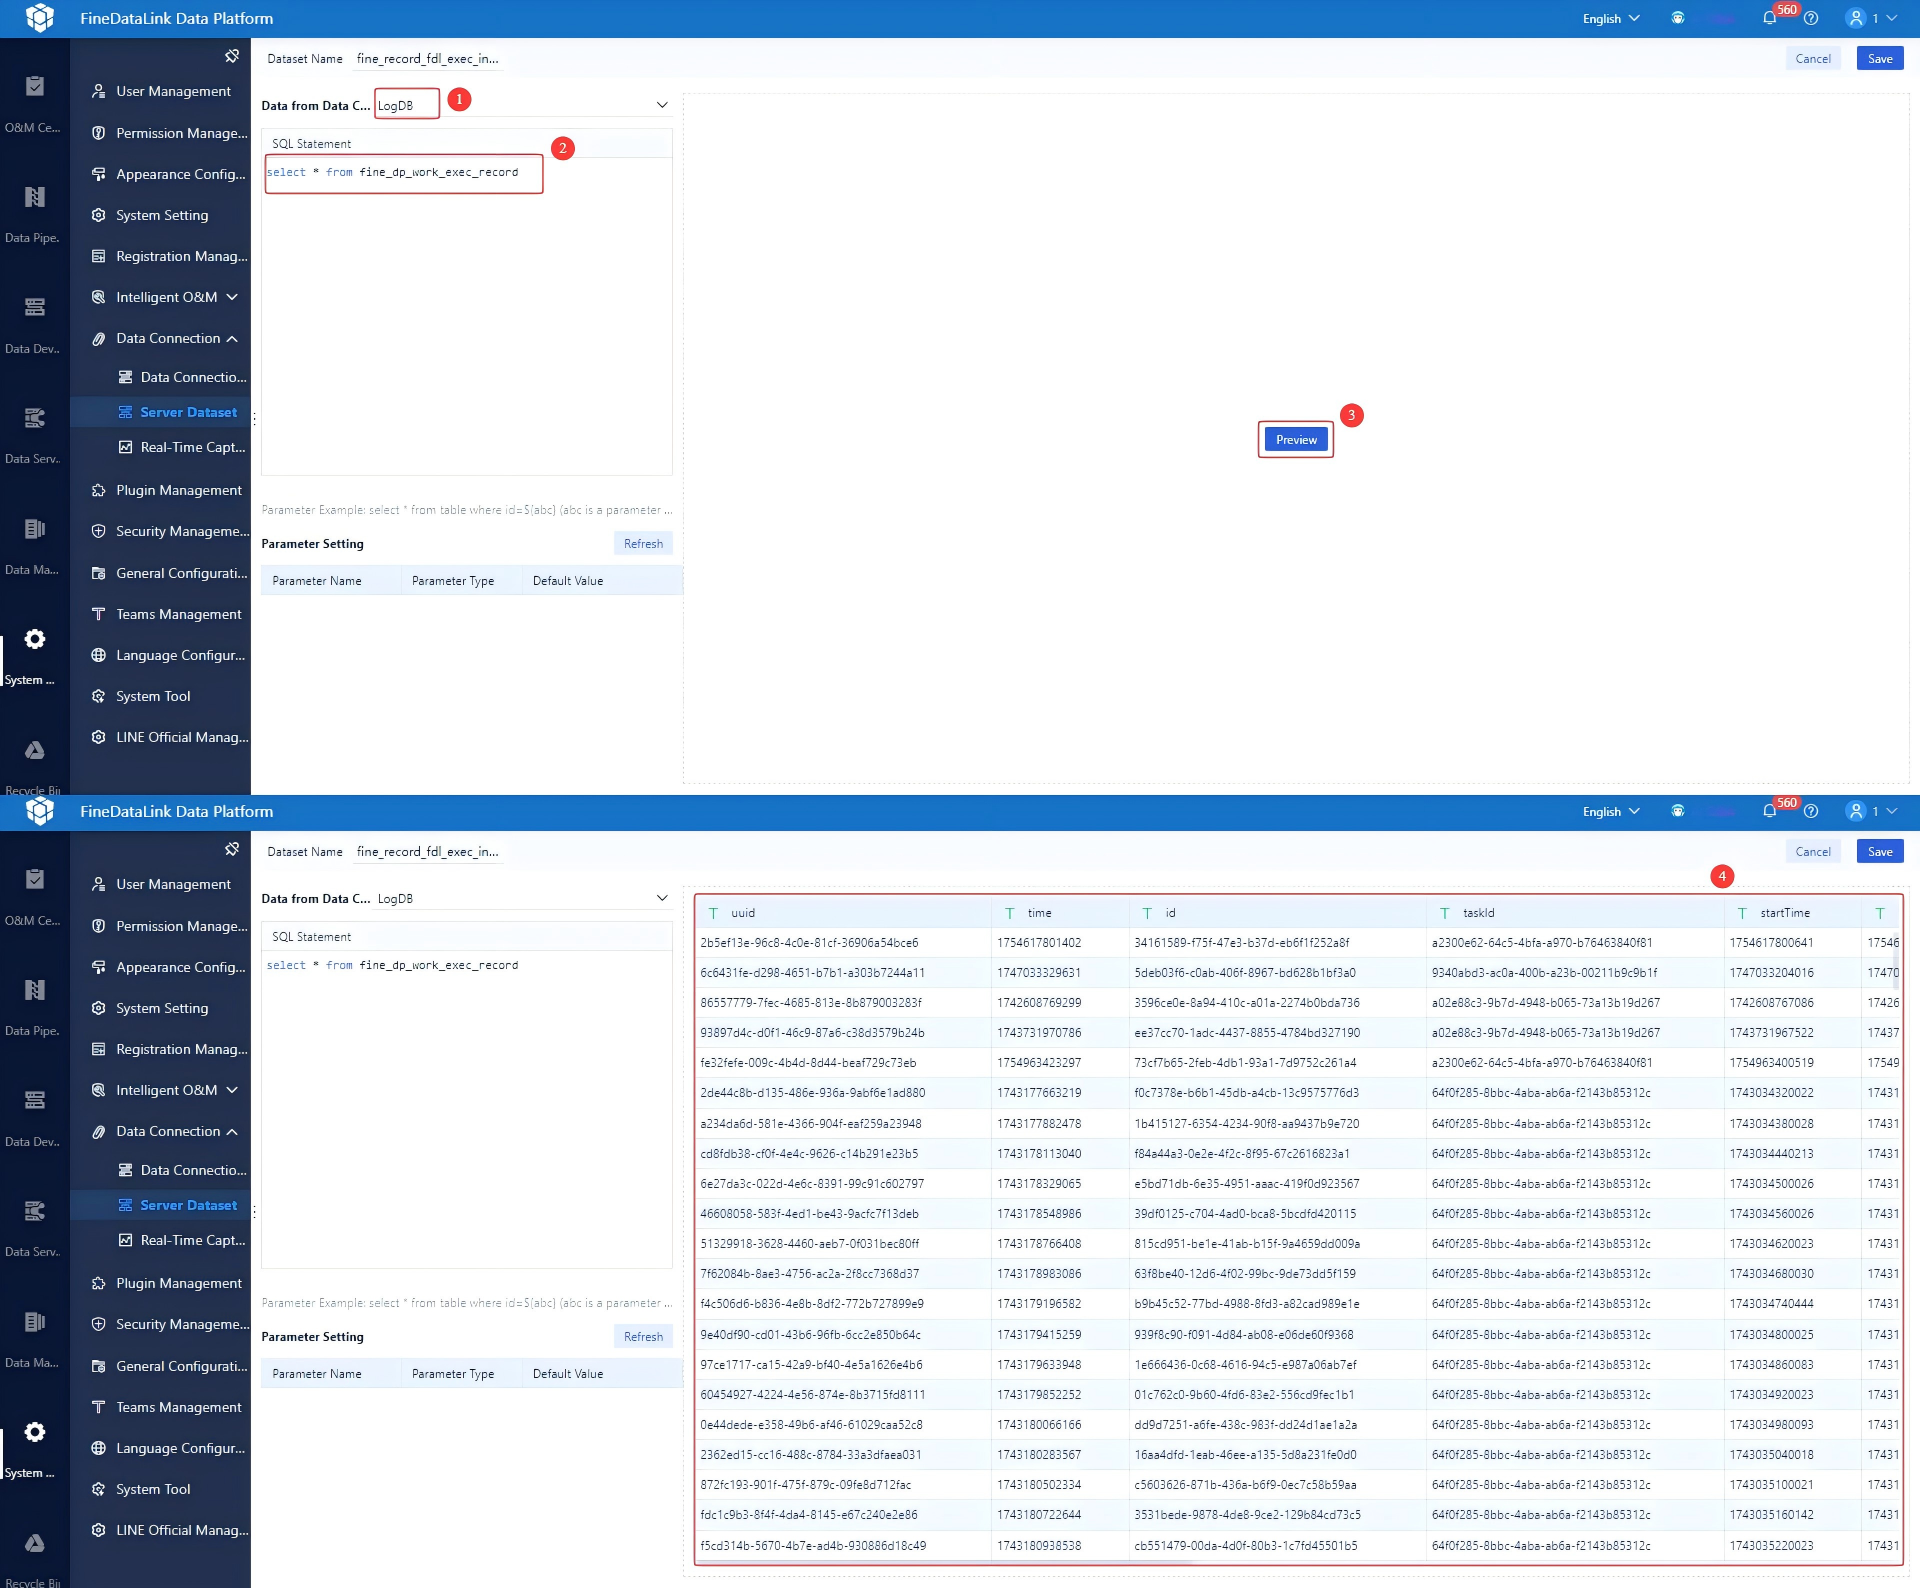Open System gear icon in Preview-button window
Viewport: 1920px width, 1588px height.
tap(34, 640)
